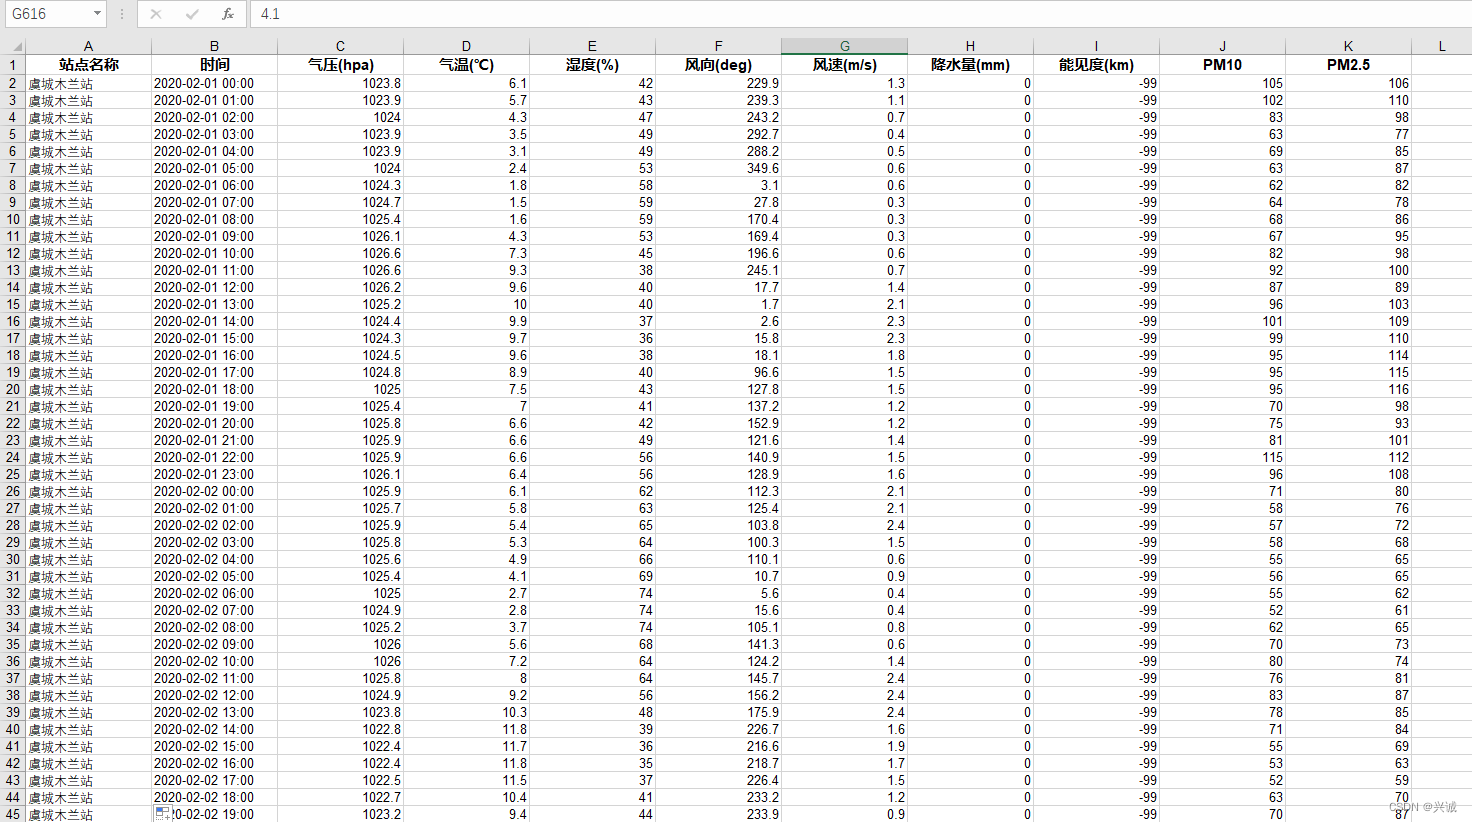Click the PM2.5 header cell

(x=1348, y=65)
